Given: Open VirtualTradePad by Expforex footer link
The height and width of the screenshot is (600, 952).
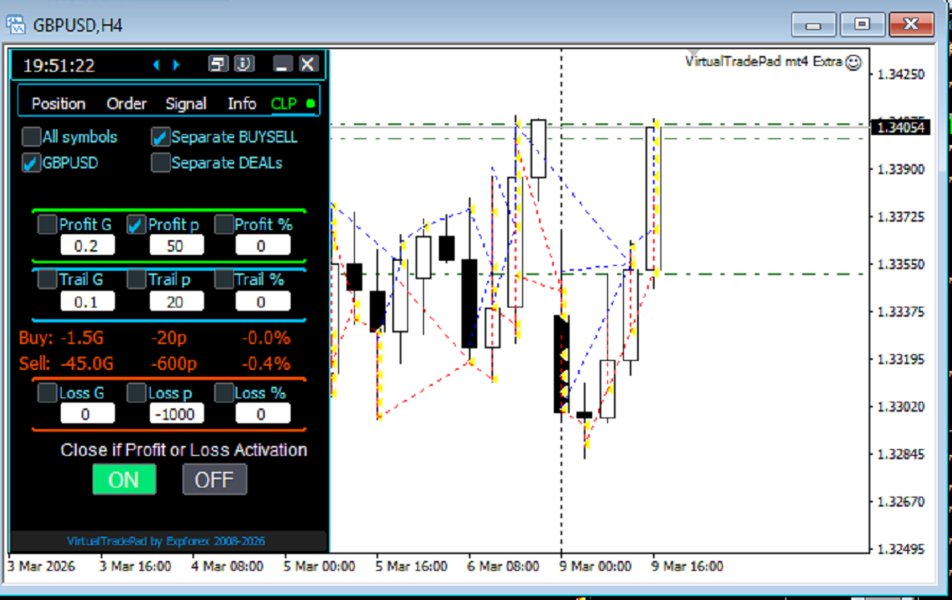Looking at the screenshot, I should (x=166, y=541).
